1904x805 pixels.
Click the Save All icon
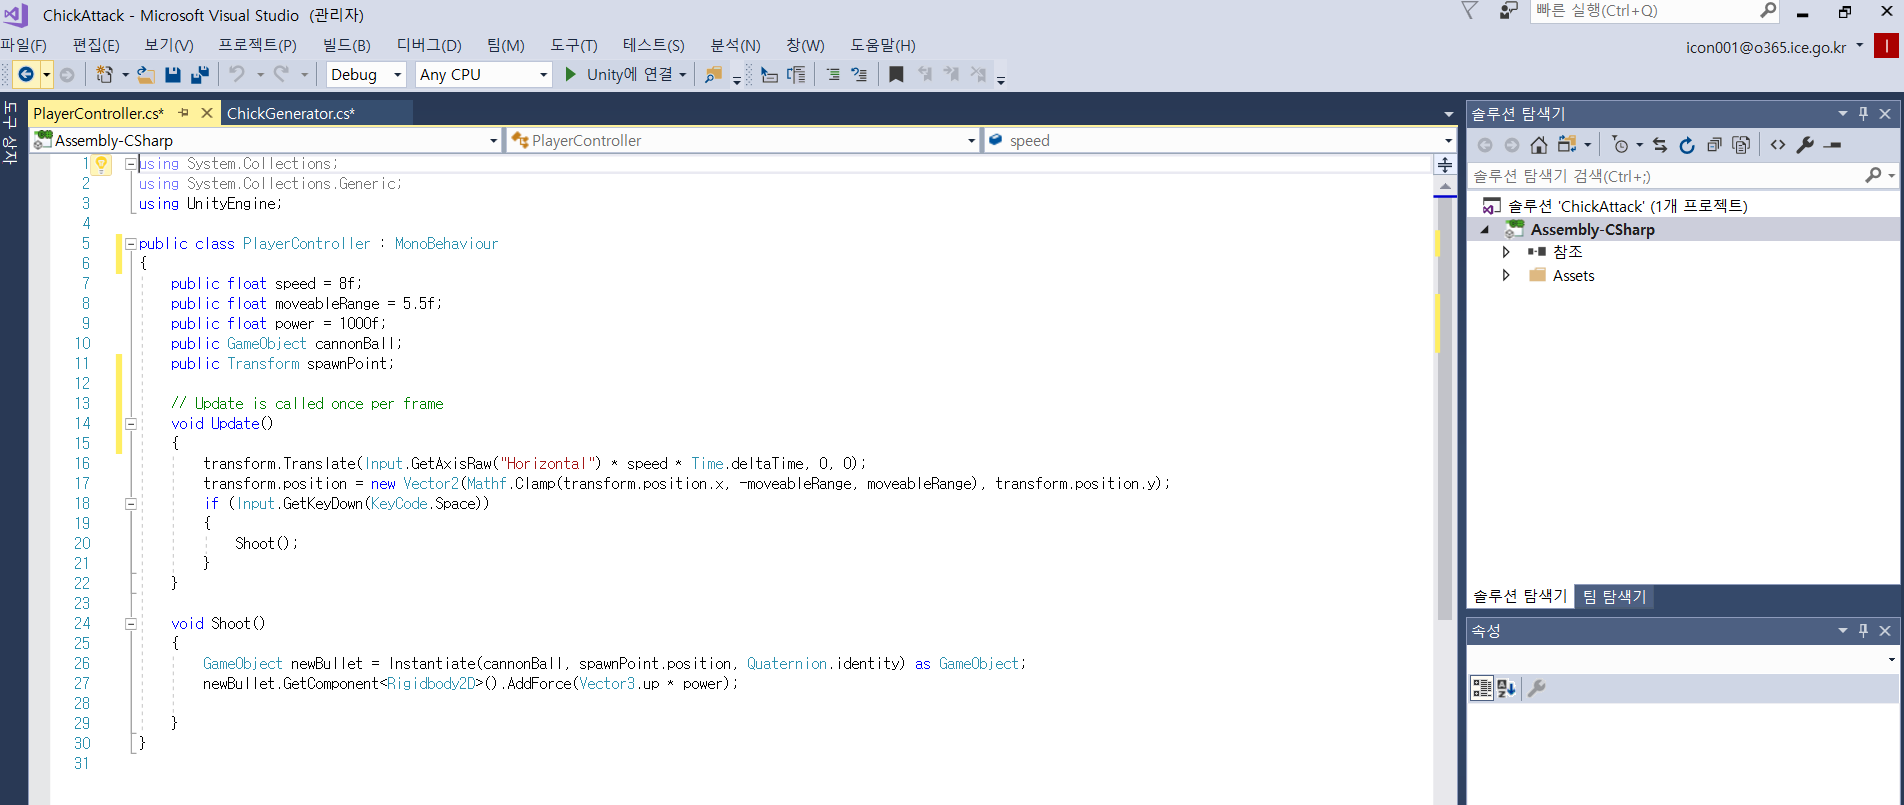pyautogui.click(x=200, y=75)
